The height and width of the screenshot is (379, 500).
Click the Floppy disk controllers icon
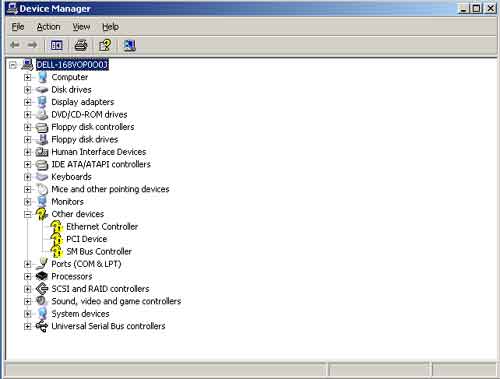(42, 127)
